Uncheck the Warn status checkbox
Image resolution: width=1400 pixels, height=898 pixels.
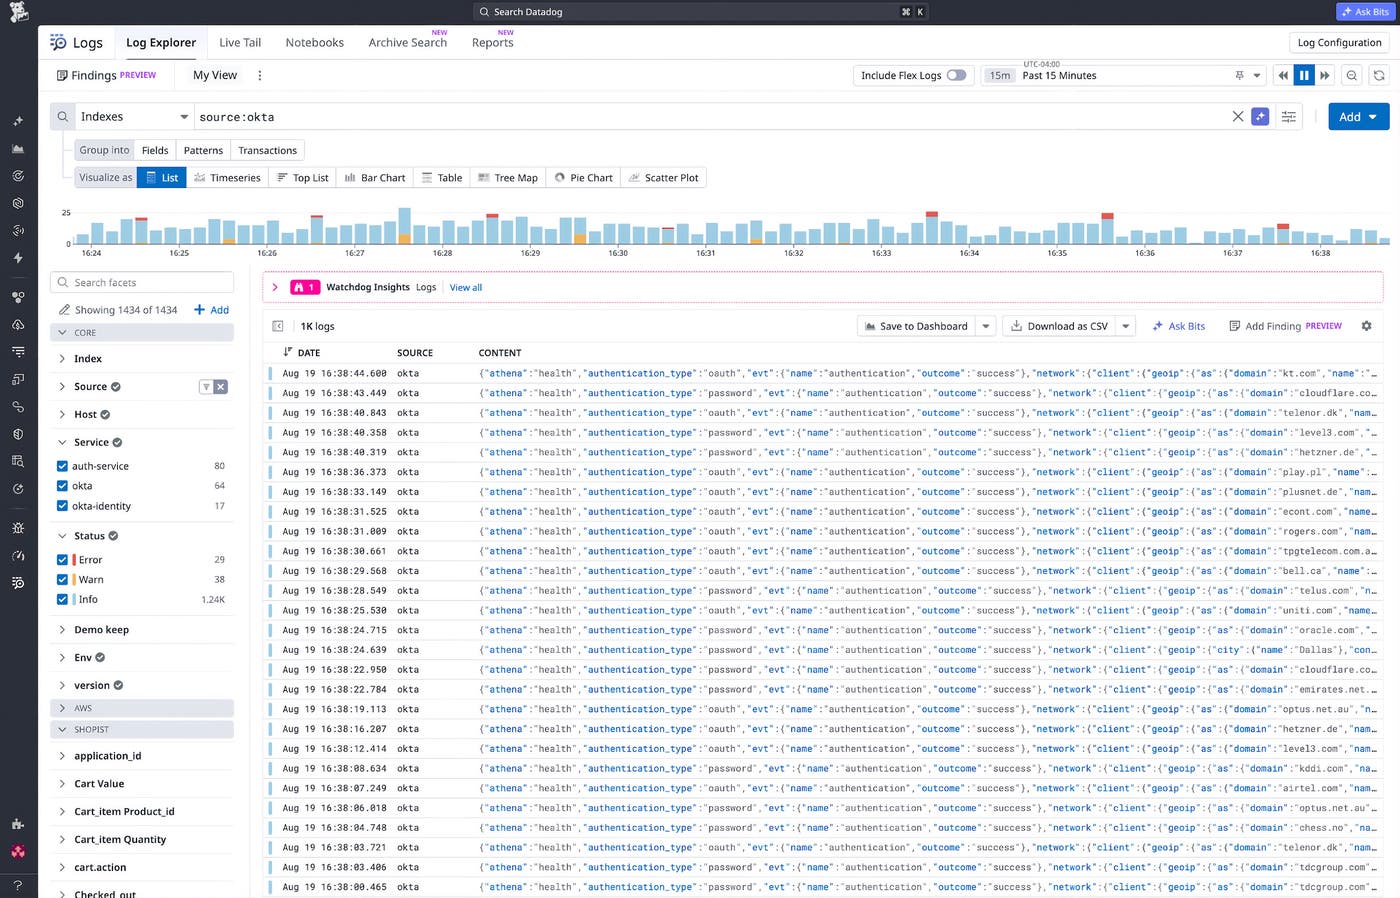(62, 580)
